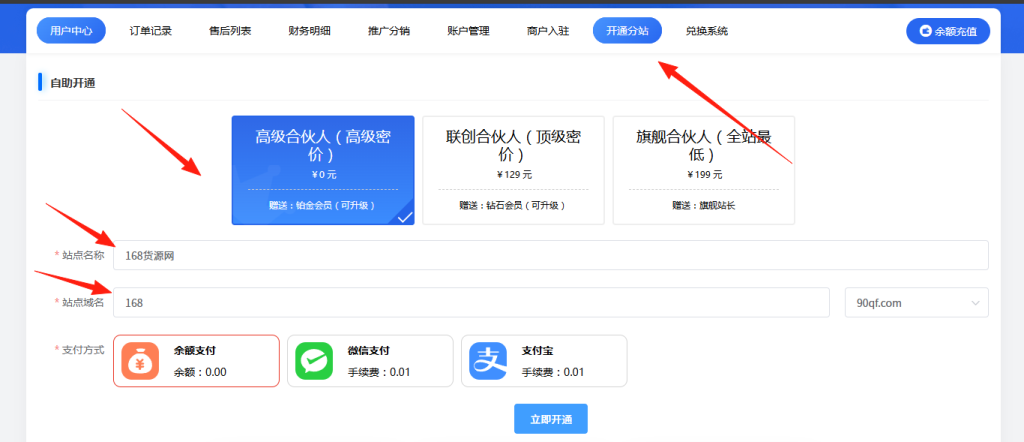Open the 商户入驻 tab
1024x442 pixels.
(548, 31)
